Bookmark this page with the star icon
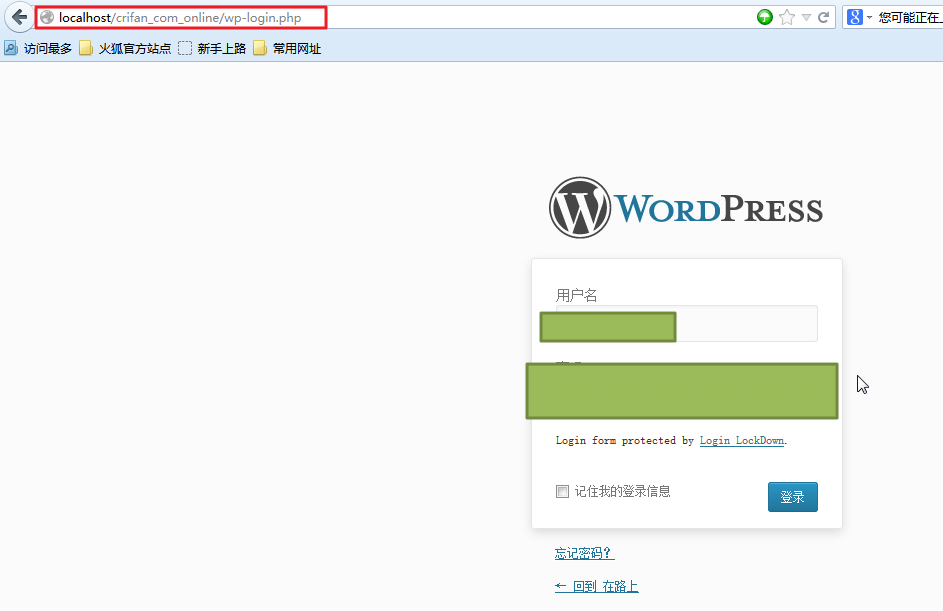 pyautogui.click(x=787, y=17)
